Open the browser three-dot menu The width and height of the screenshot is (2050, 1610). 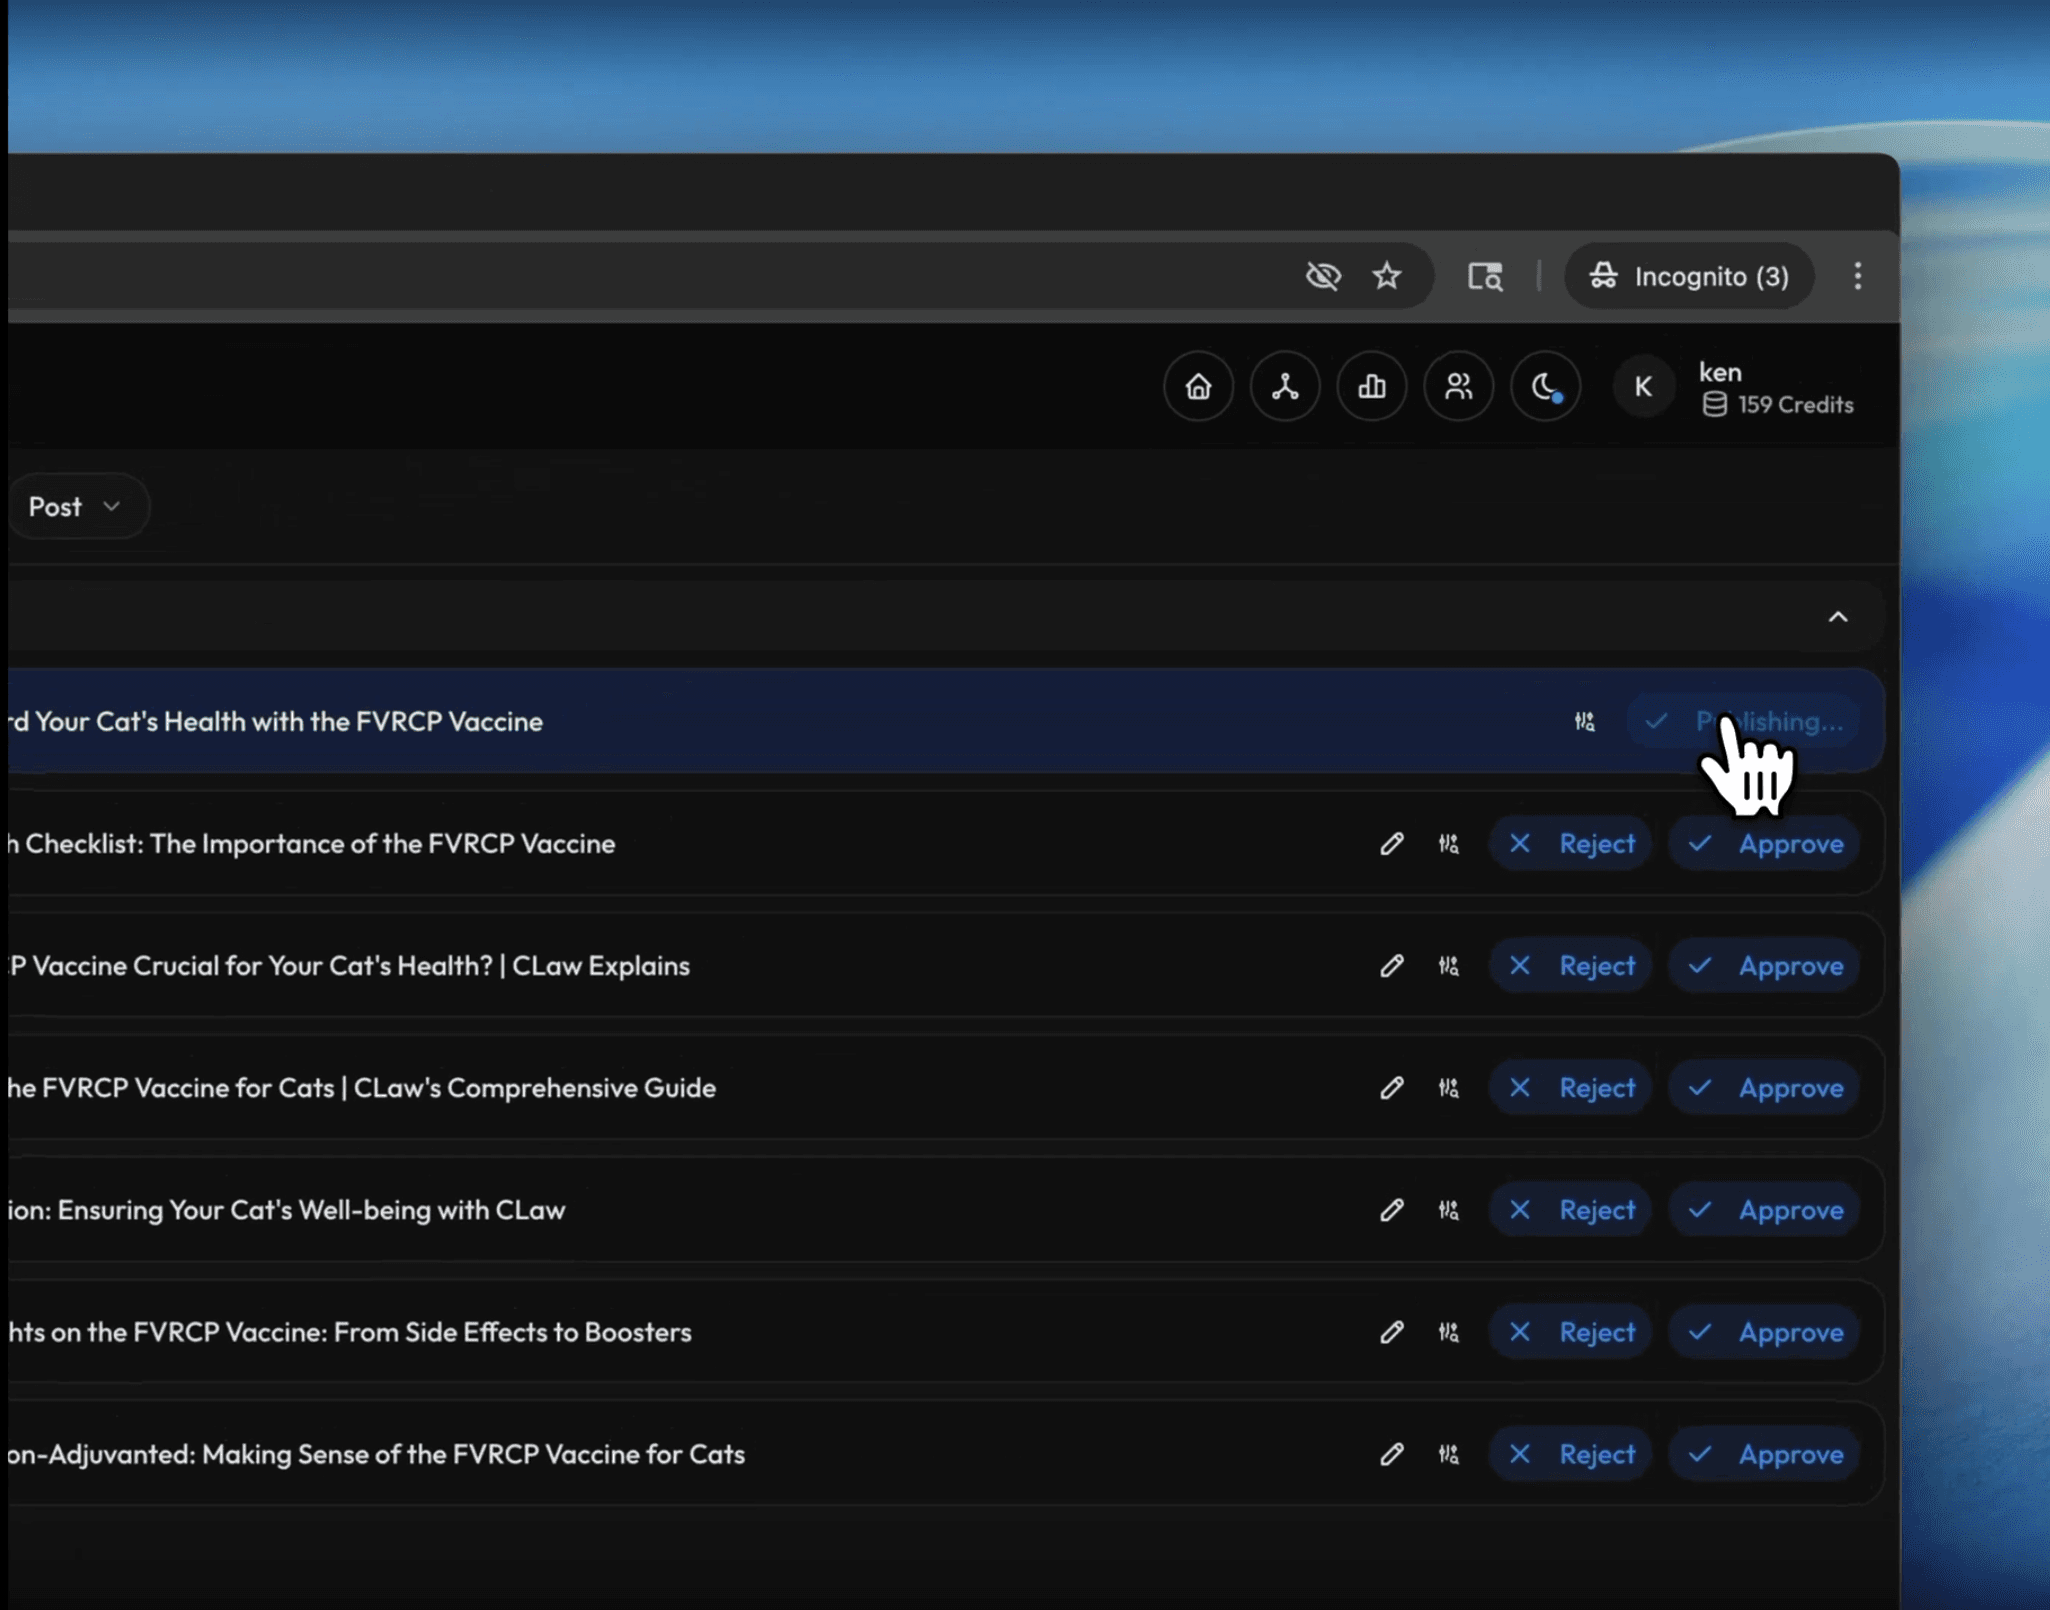(1857, 276)
